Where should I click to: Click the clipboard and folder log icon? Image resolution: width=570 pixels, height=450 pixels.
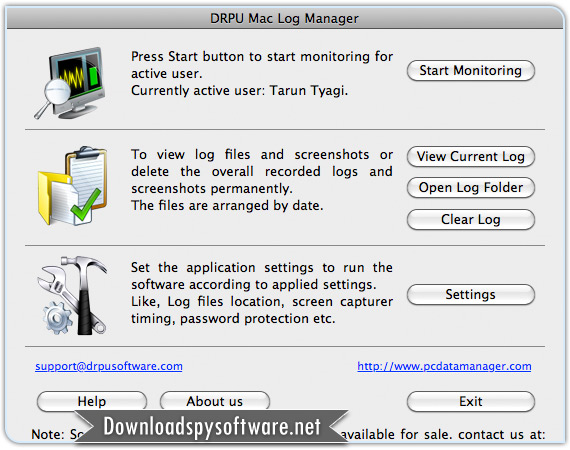coord(72,186)
